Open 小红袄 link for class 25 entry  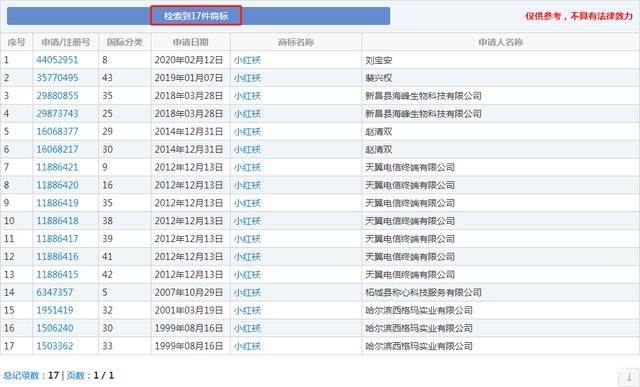pyautogui.click(x=247, y=114)
